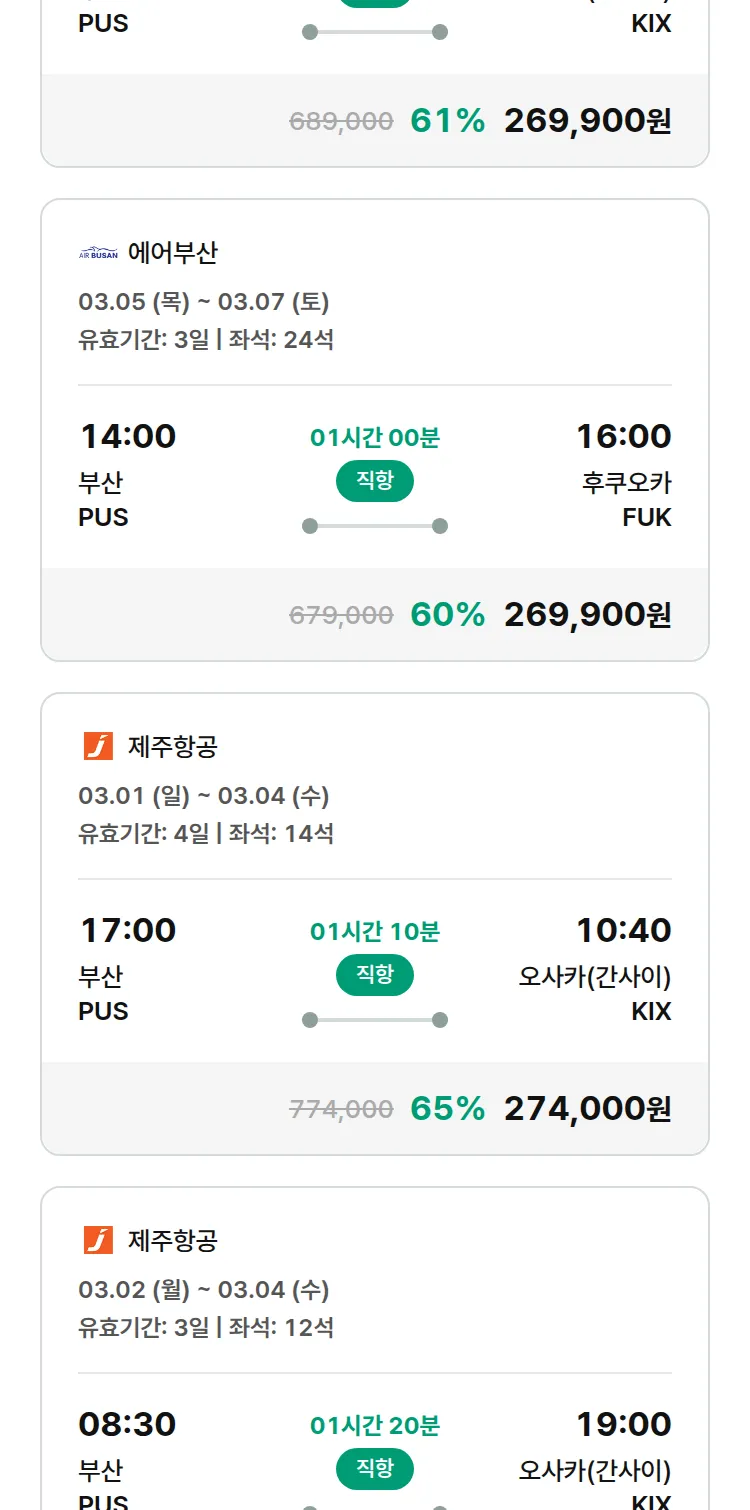Click route line on 17:00 Osaka card
The height and width of the screenshot is (1510, 750).
(374, 1020)
